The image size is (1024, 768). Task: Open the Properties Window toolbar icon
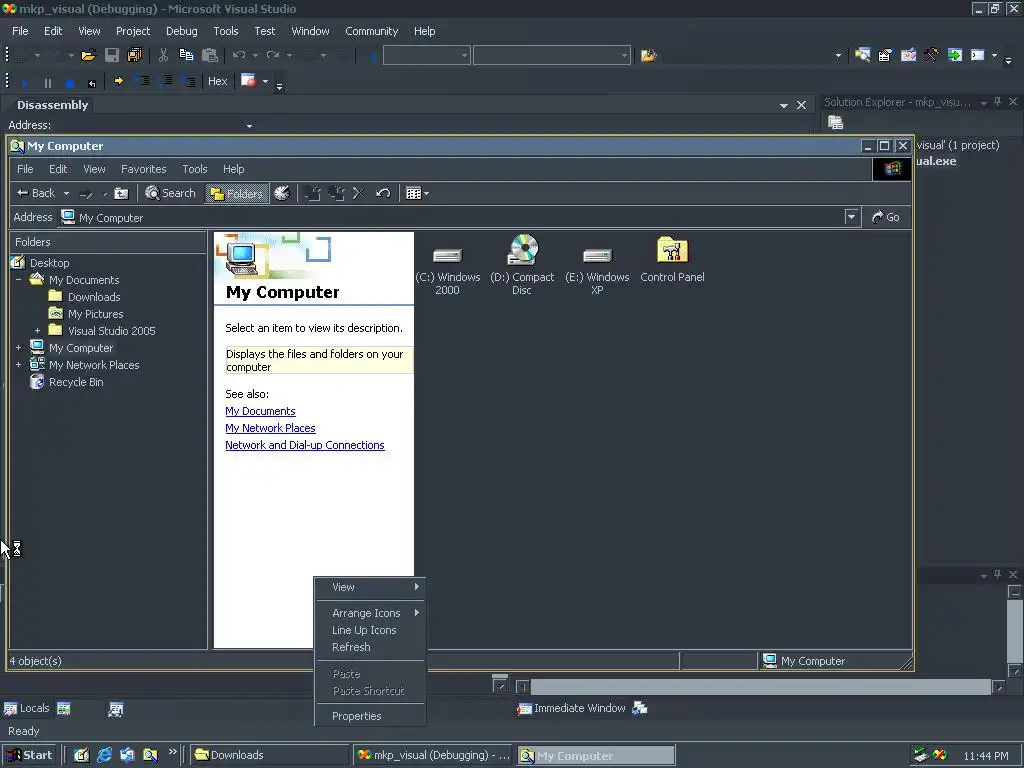point(885,56)
